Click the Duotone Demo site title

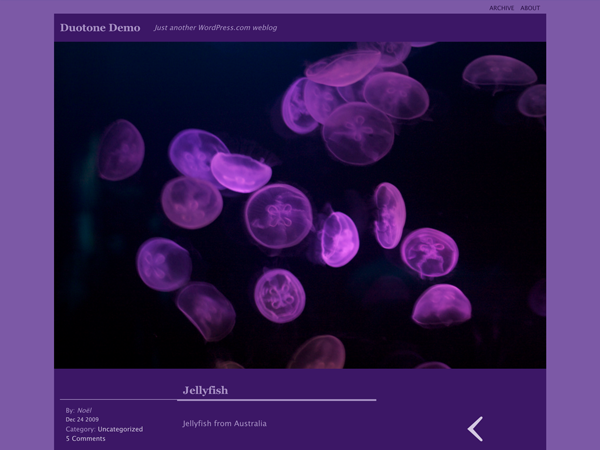pos(100,28)
